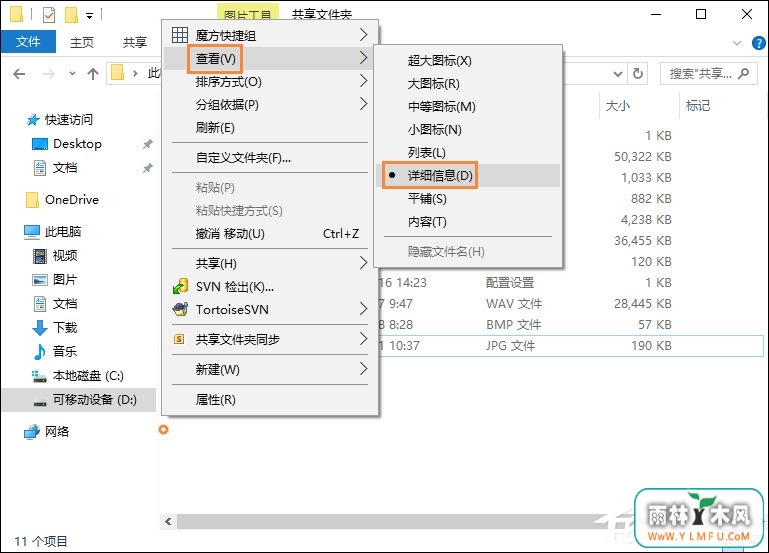Open the 视频 folder
The width and height of the screenshot is (769, 553).
click(65, 255)
